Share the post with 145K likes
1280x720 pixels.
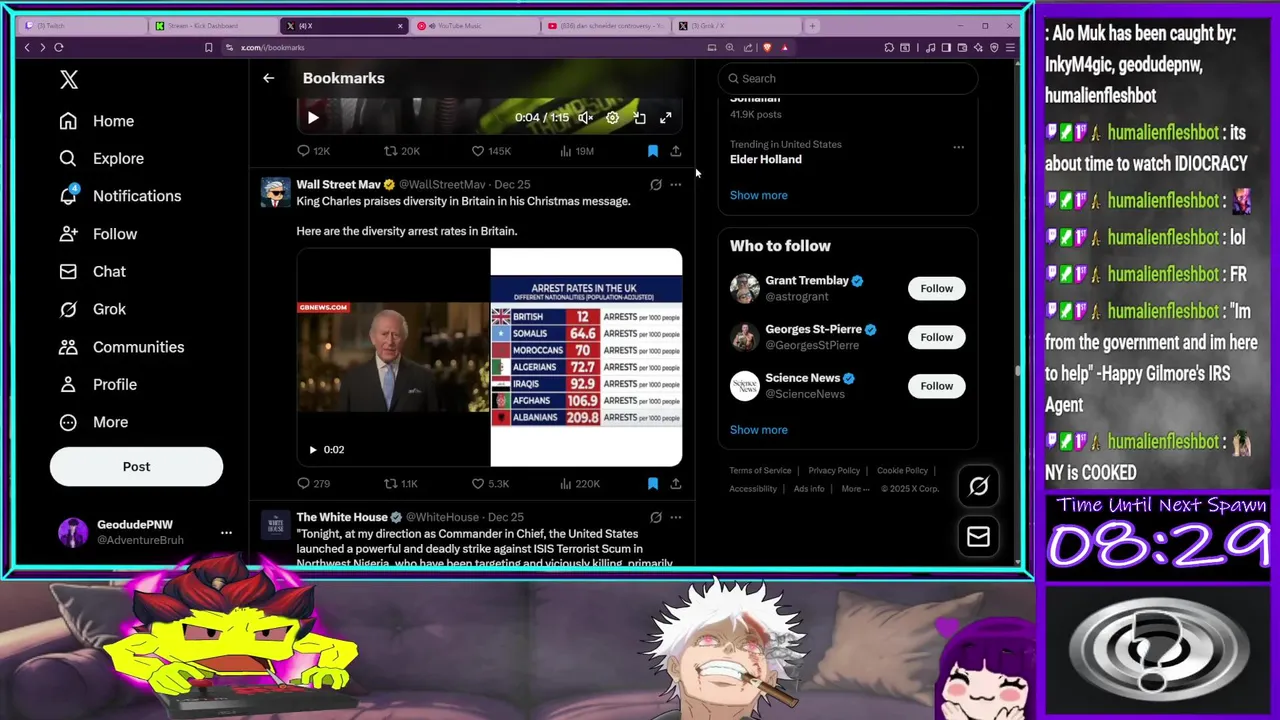tap(676, 151)
